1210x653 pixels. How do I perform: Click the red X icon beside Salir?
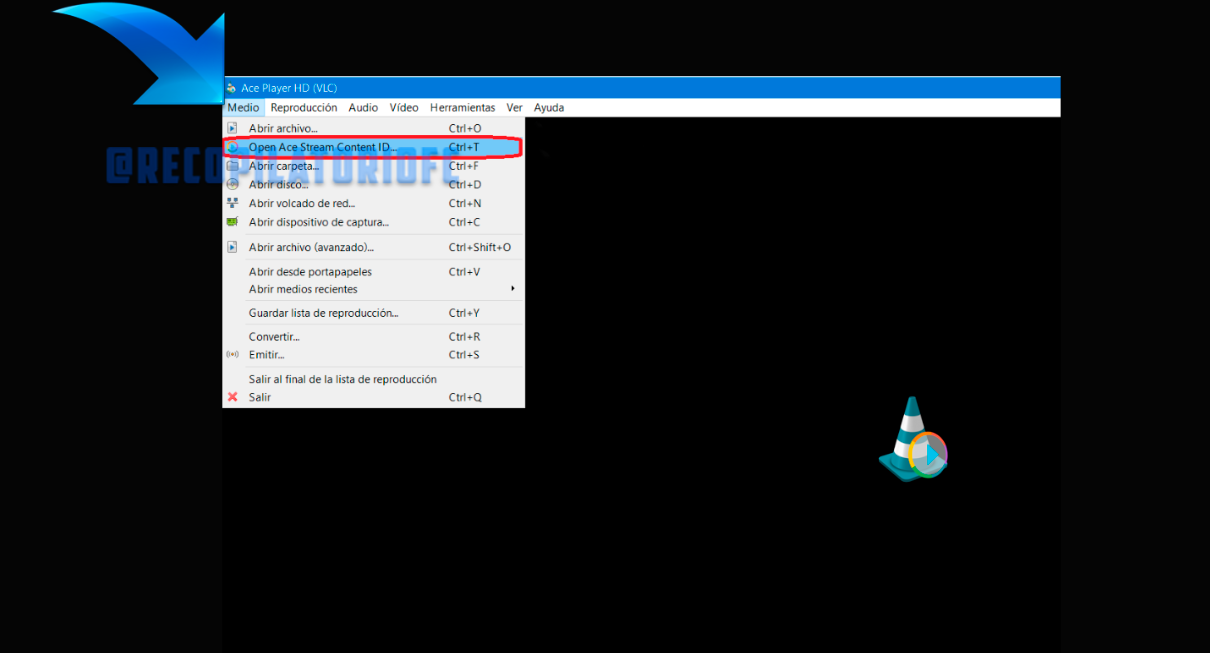[x=233, y=397]
